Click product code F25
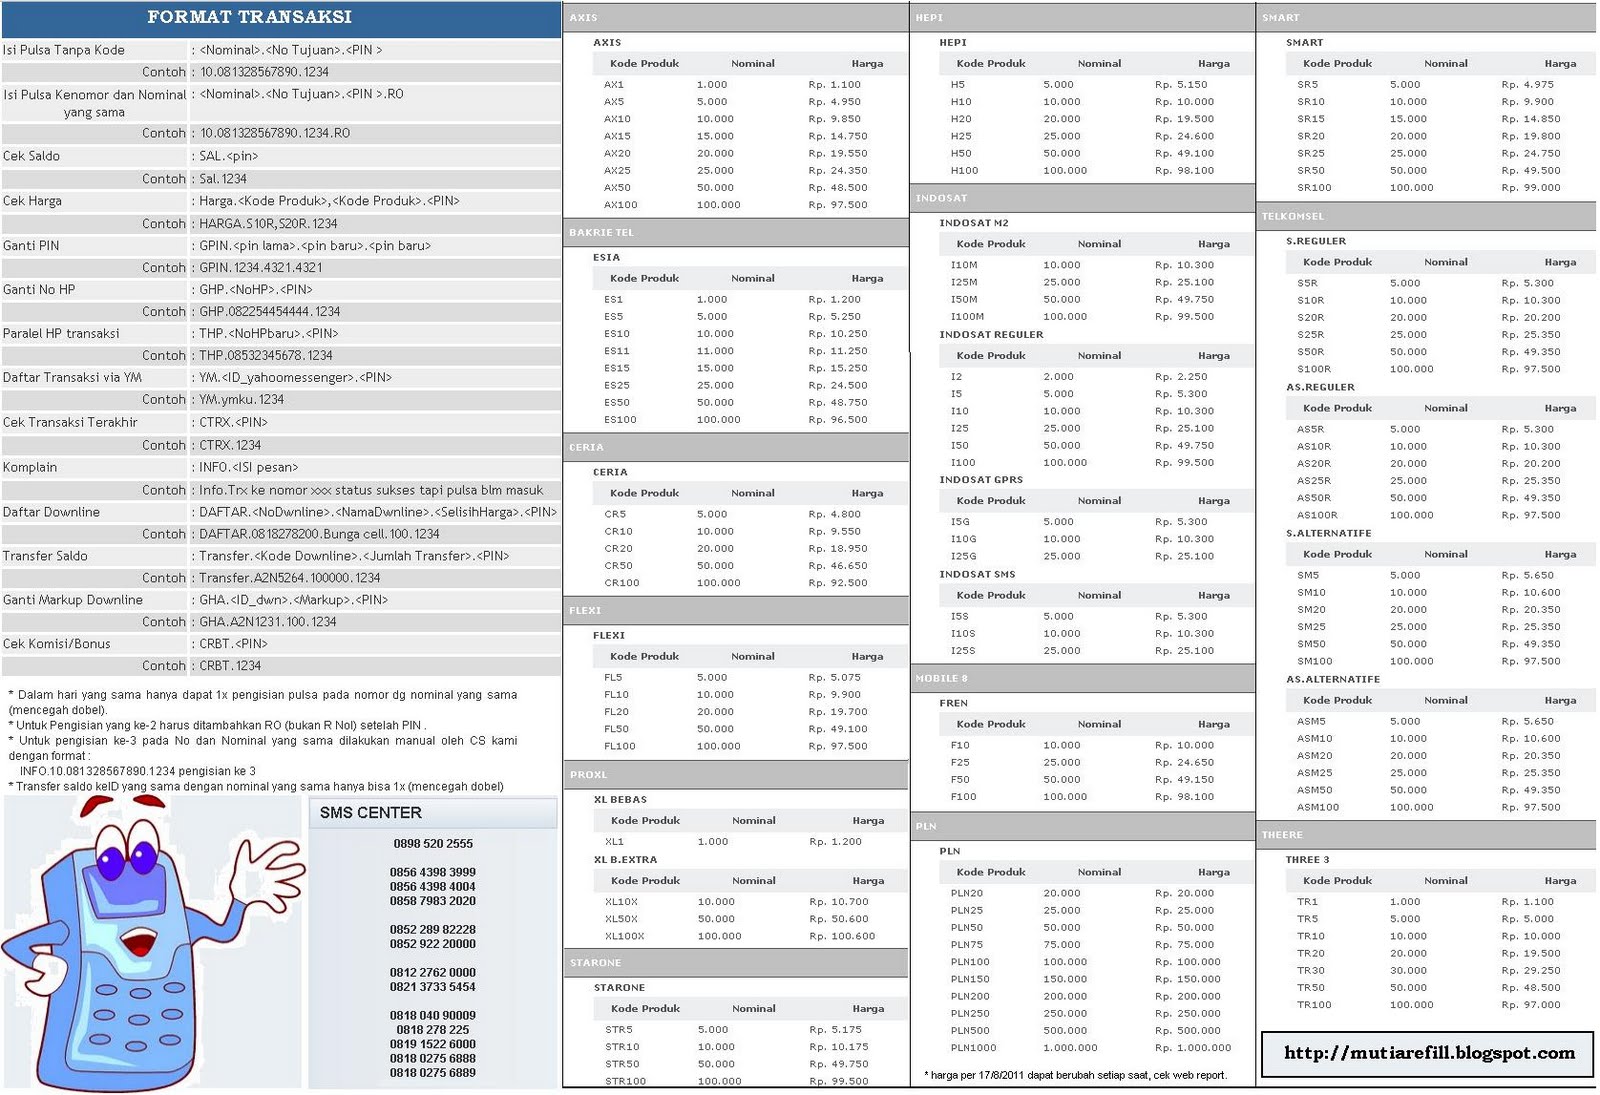 click(960, 763)
